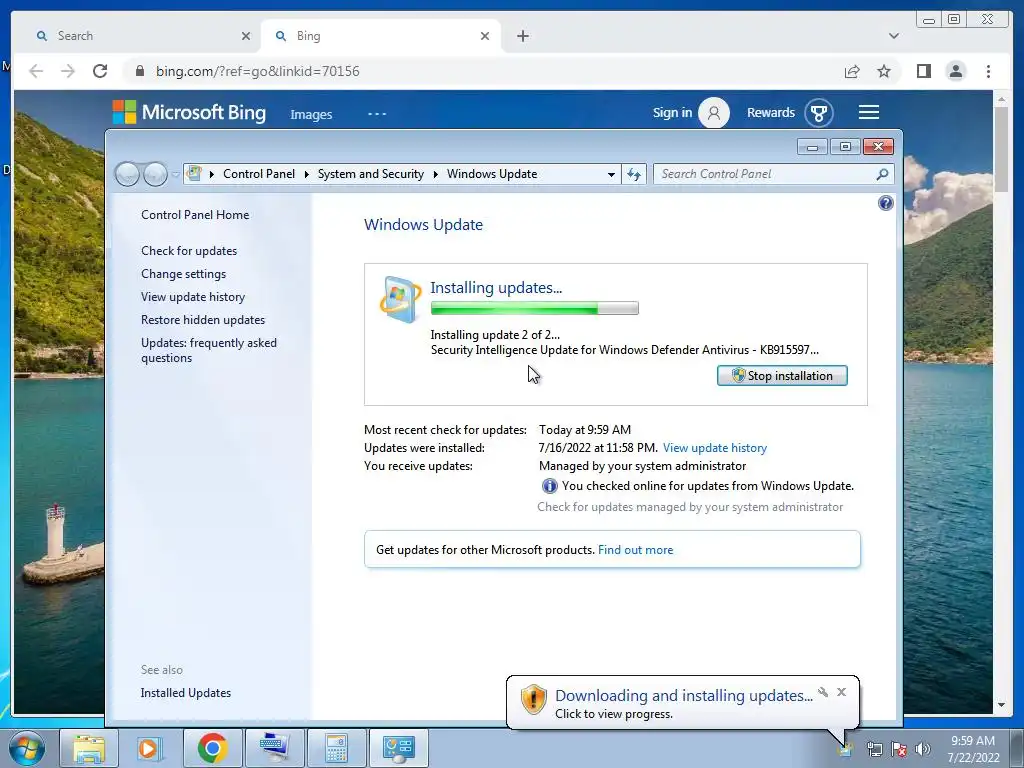This screenshot has height=768, width=1024.
Task: Click the Windows Update tray icon
Action: (846, 749)
